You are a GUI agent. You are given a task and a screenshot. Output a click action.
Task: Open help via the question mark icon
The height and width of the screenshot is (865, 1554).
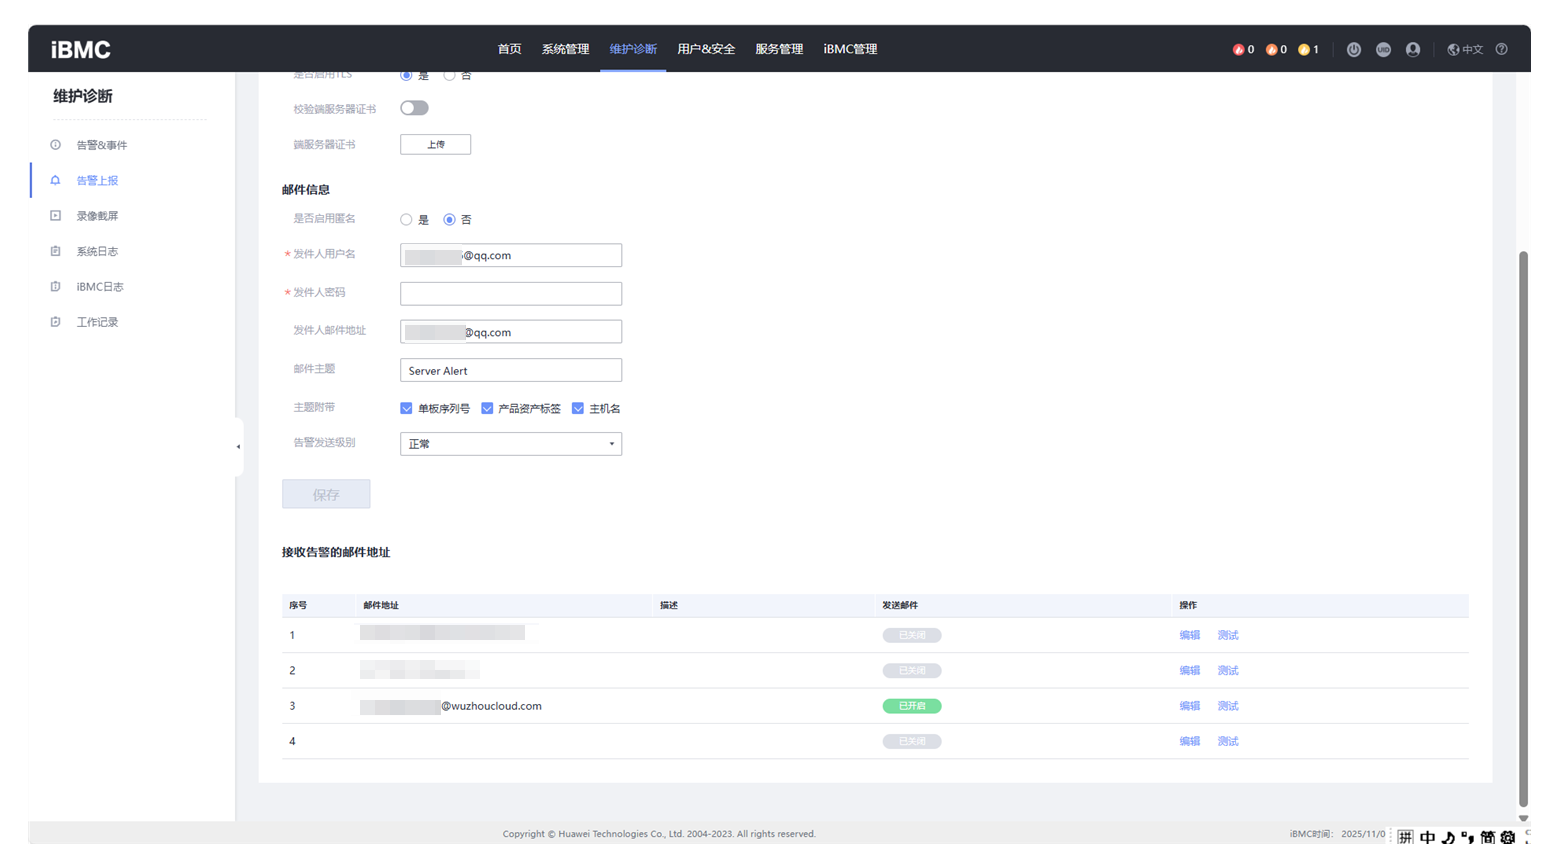tap(1501, 49)
